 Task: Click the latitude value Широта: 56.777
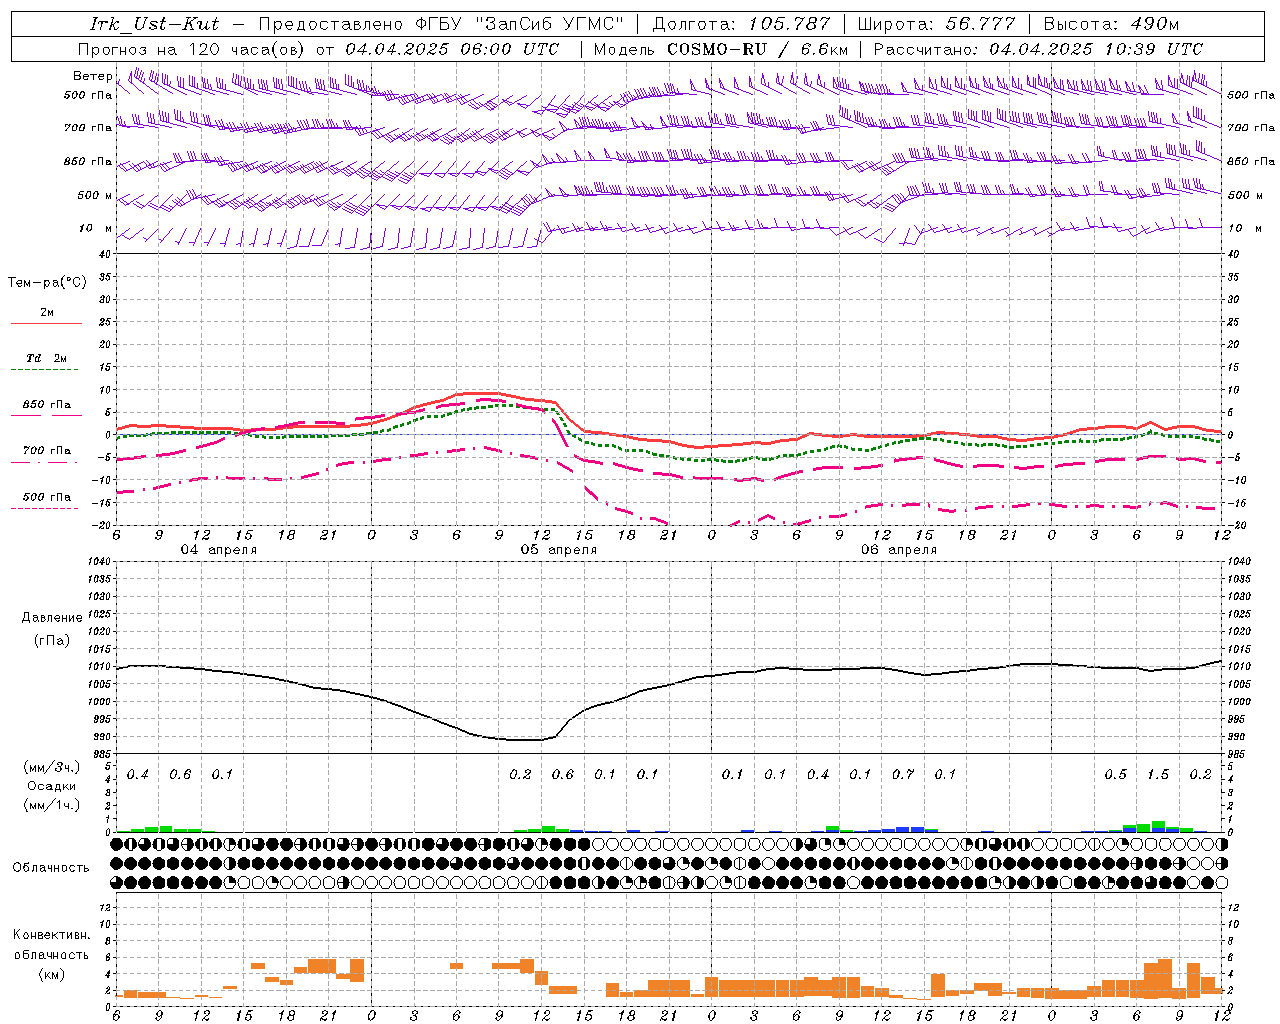937,24
